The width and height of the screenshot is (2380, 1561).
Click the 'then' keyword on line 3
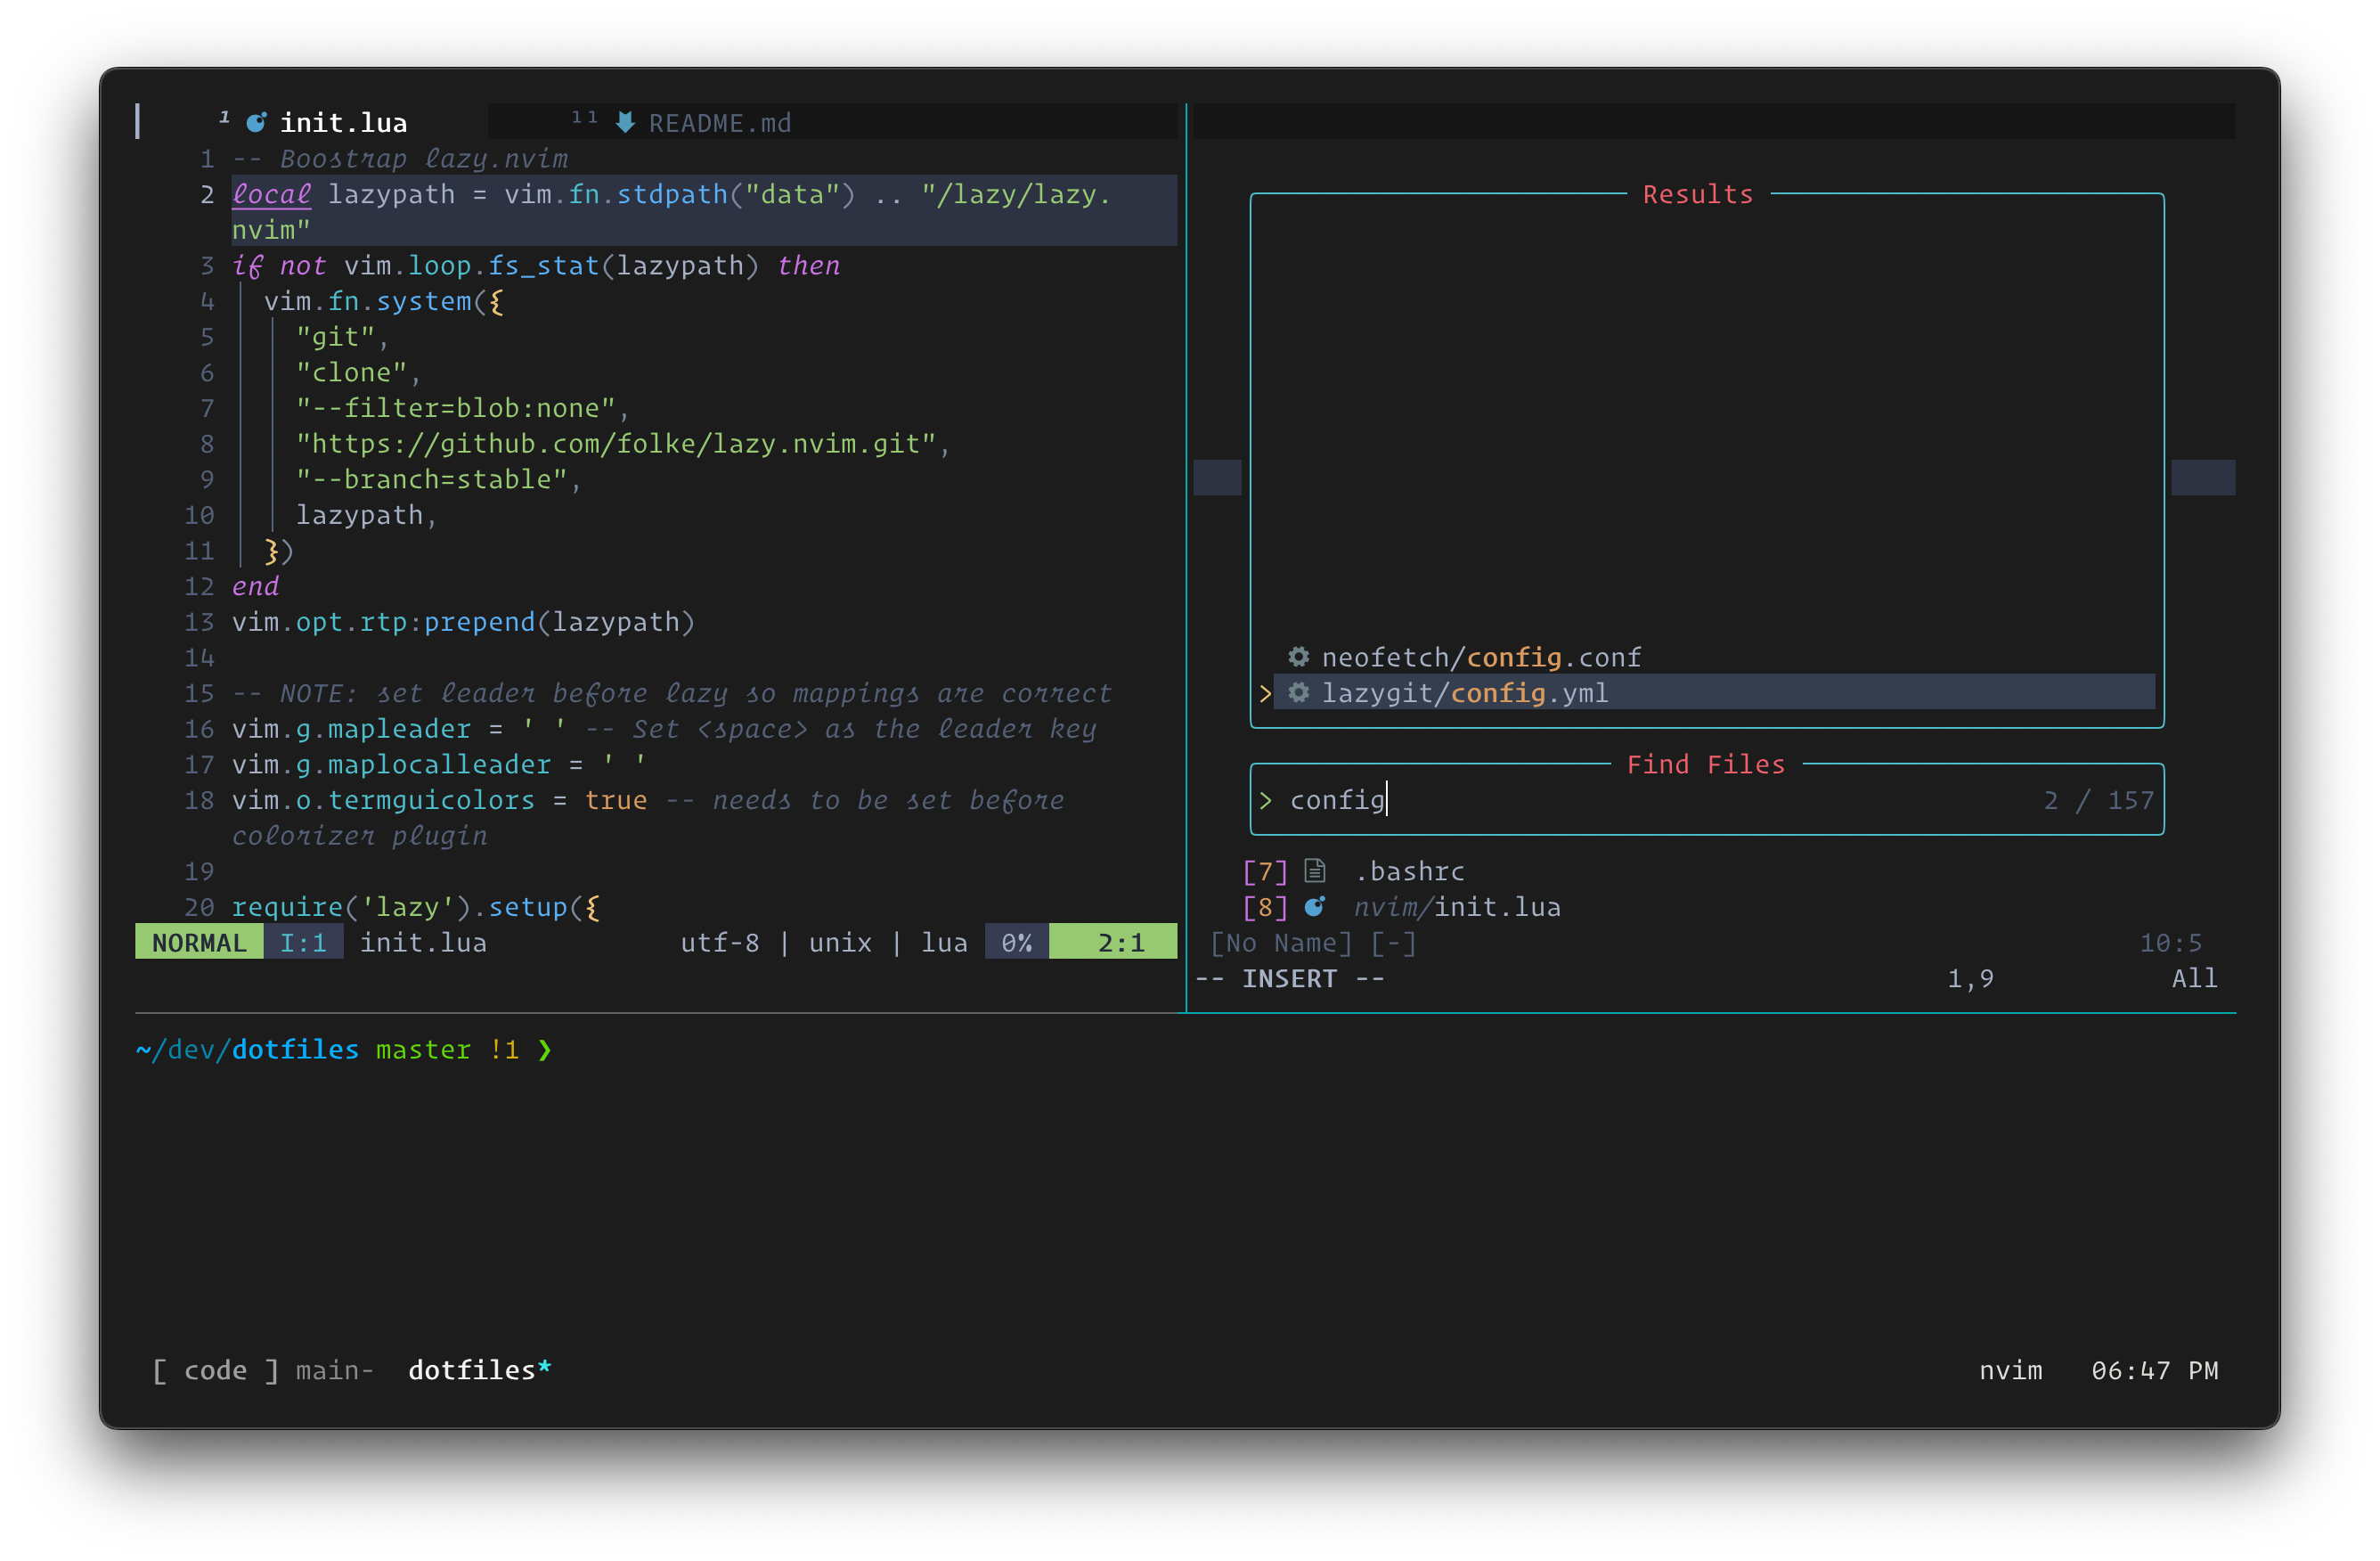[x=808, y=265]
